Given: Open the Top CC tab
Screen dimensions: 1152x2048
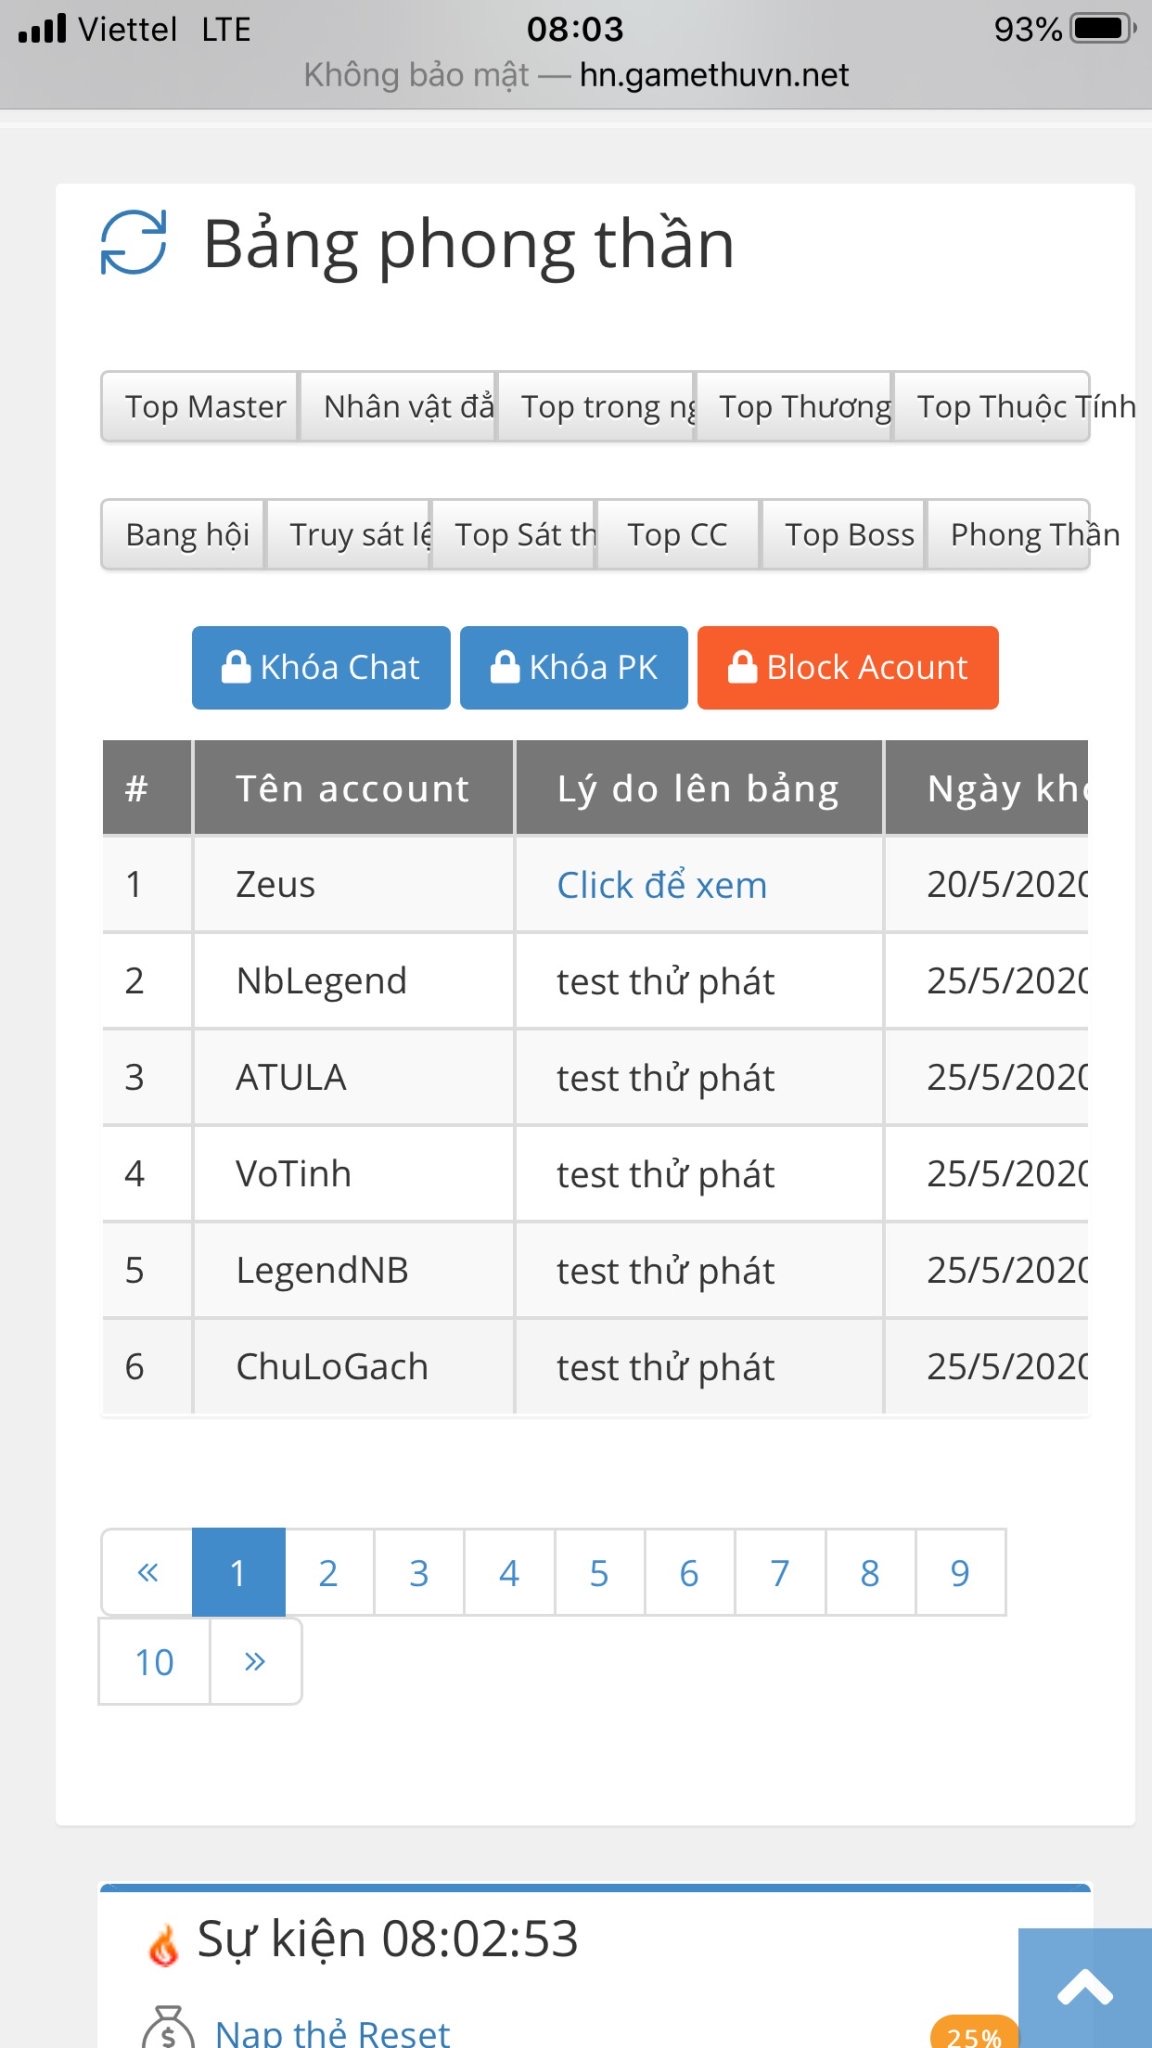Looking at the screenshot, I should [677, 535].
